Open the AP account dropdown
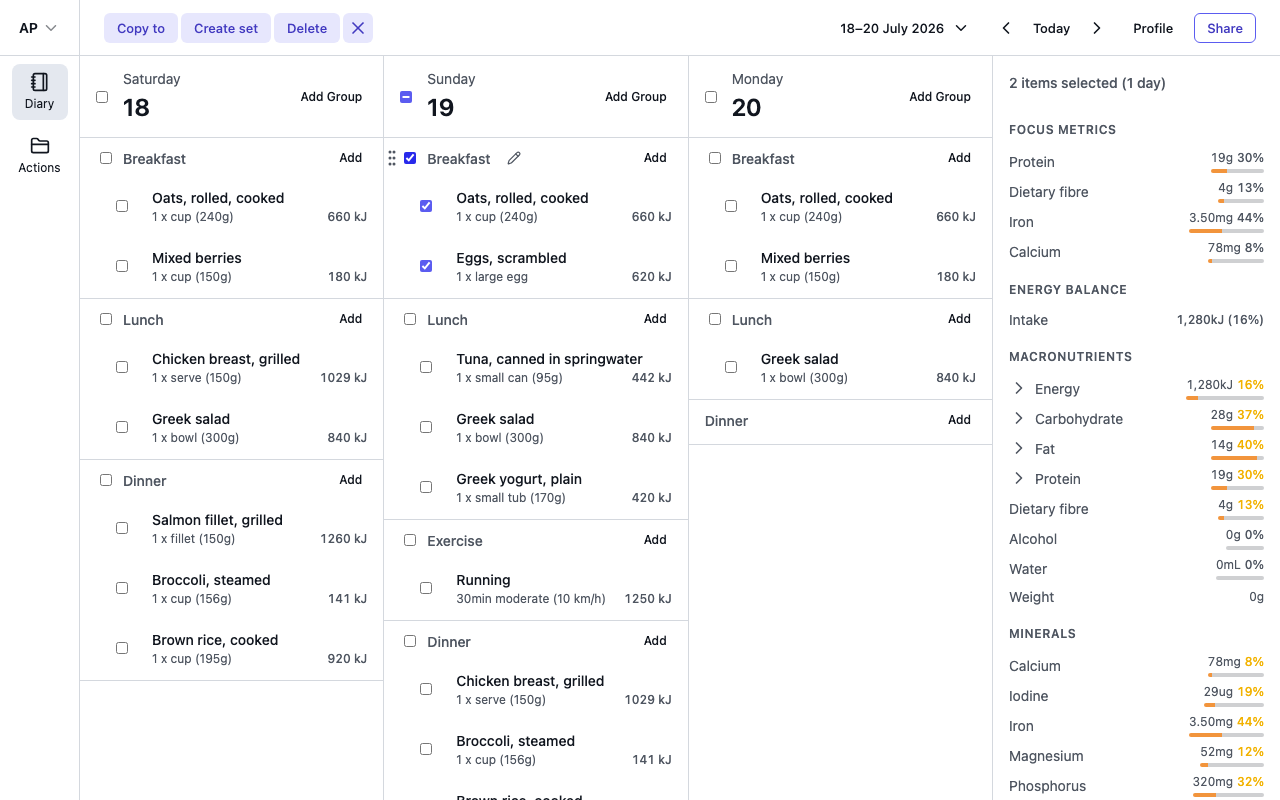Viewport: 1280px width, 800px height. coord(38,28)
